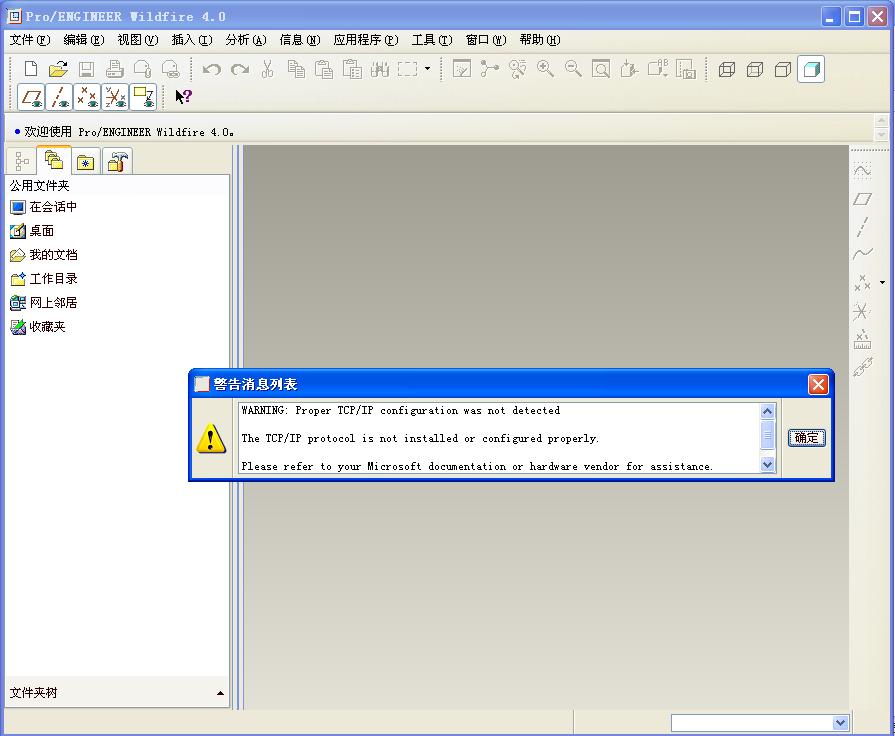The height and width of the screenshot is (736, 895).
Task: Click the Find binoculars icon
Action: [x=380, y=69]
